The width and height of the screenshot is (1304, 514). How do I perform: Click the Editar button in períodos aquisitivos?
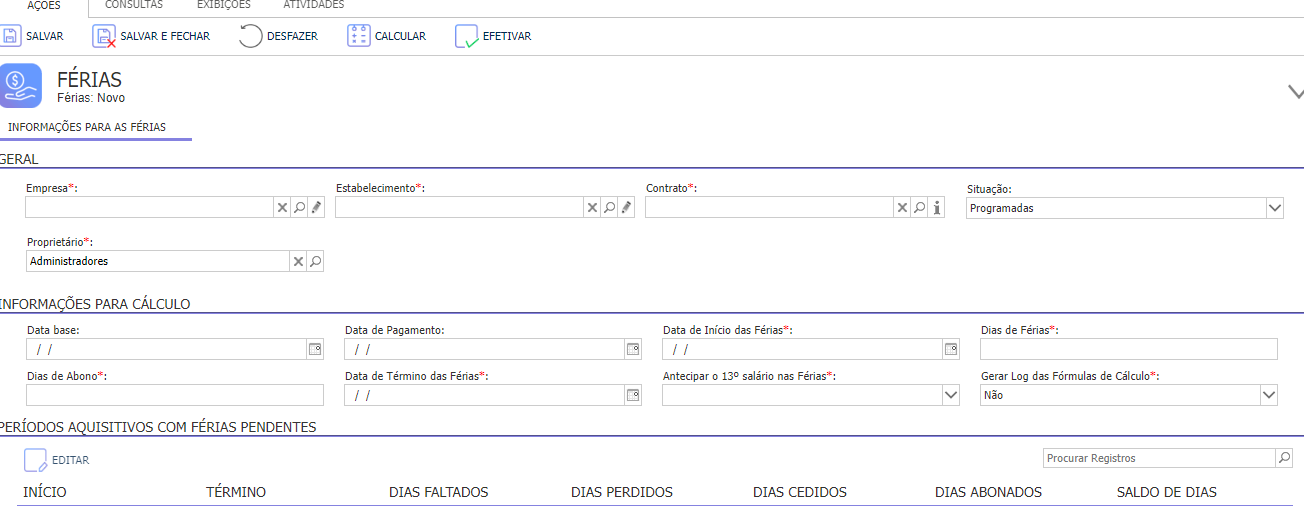(x=57, y=460)
